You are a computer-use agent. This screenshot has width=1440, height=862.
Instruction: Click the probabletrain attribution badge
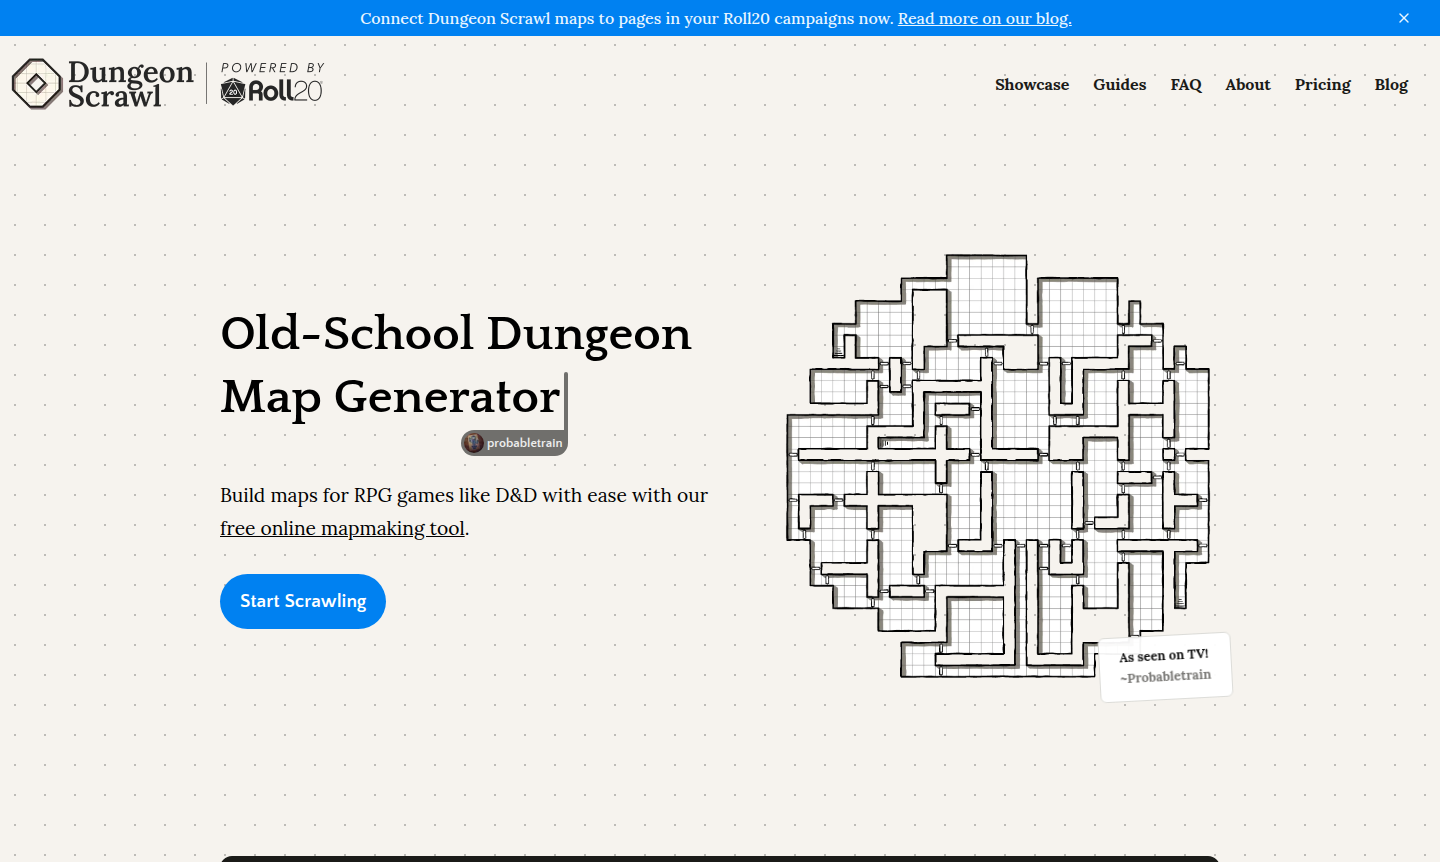coord(513,442)
